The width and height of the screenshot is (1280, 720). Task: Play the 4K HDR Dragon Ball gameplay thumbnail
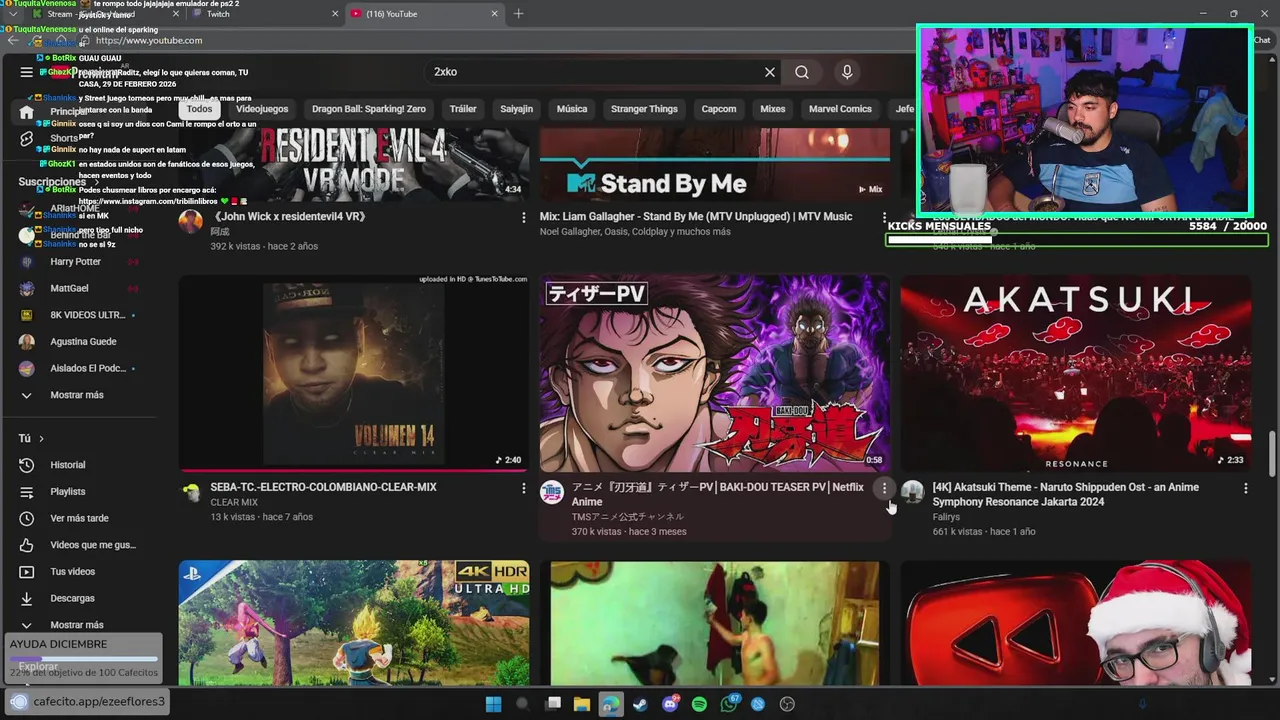click(x=354, y=622)
